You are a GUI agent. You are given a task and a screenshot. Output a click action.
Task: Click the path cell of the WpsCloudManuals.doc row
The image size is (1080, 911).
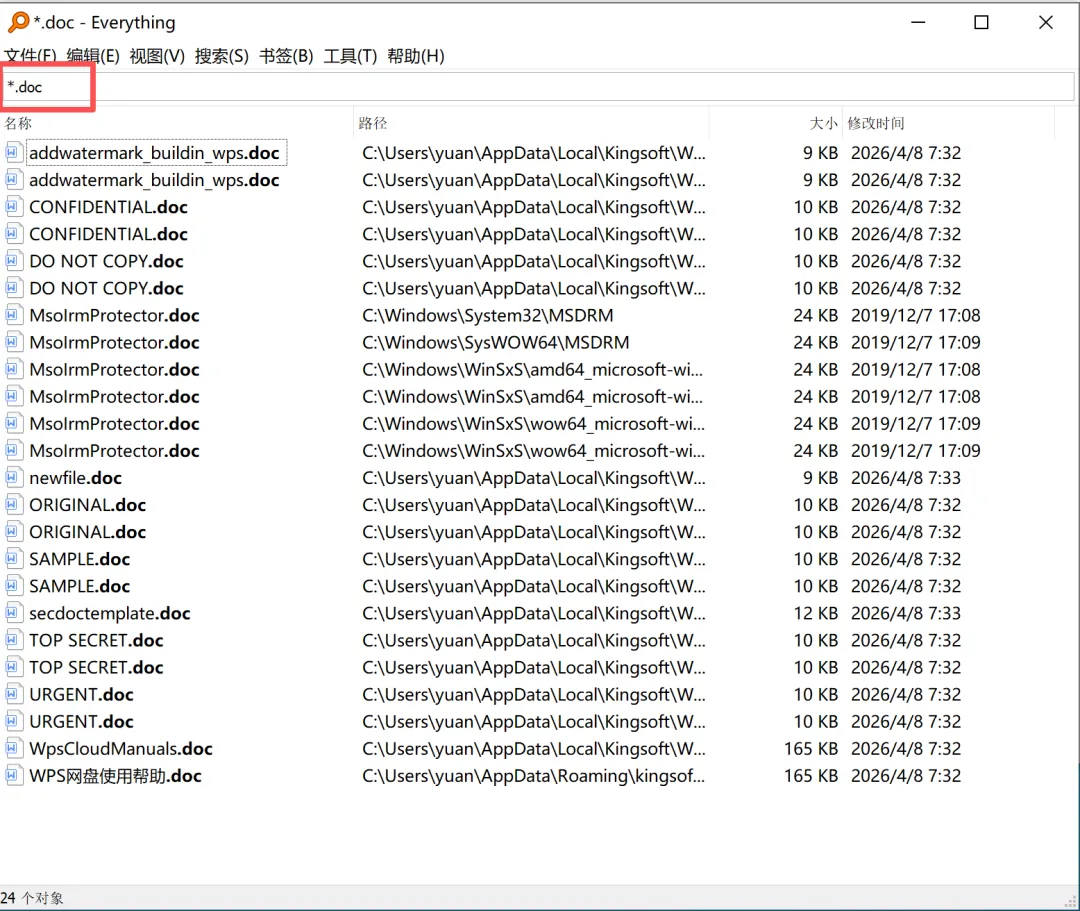point(534,748)
